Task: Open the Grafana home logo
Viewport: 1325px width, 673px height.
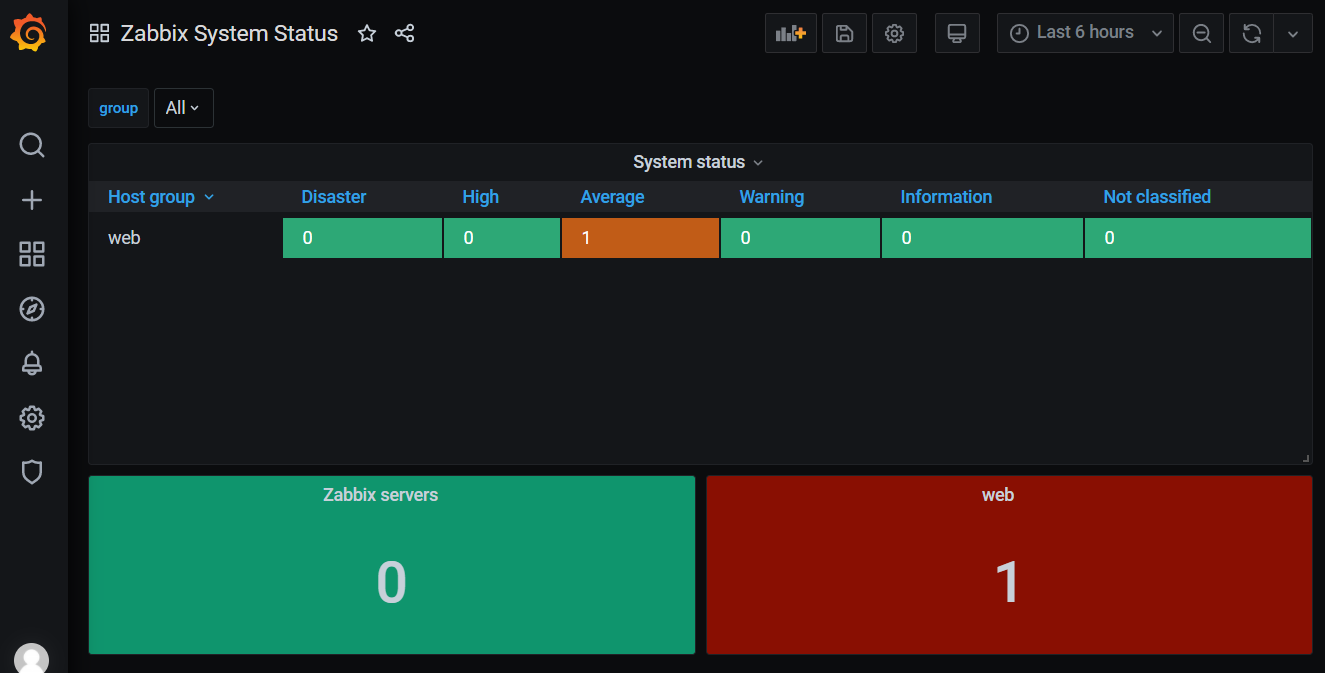Action: tap(29, 34)
